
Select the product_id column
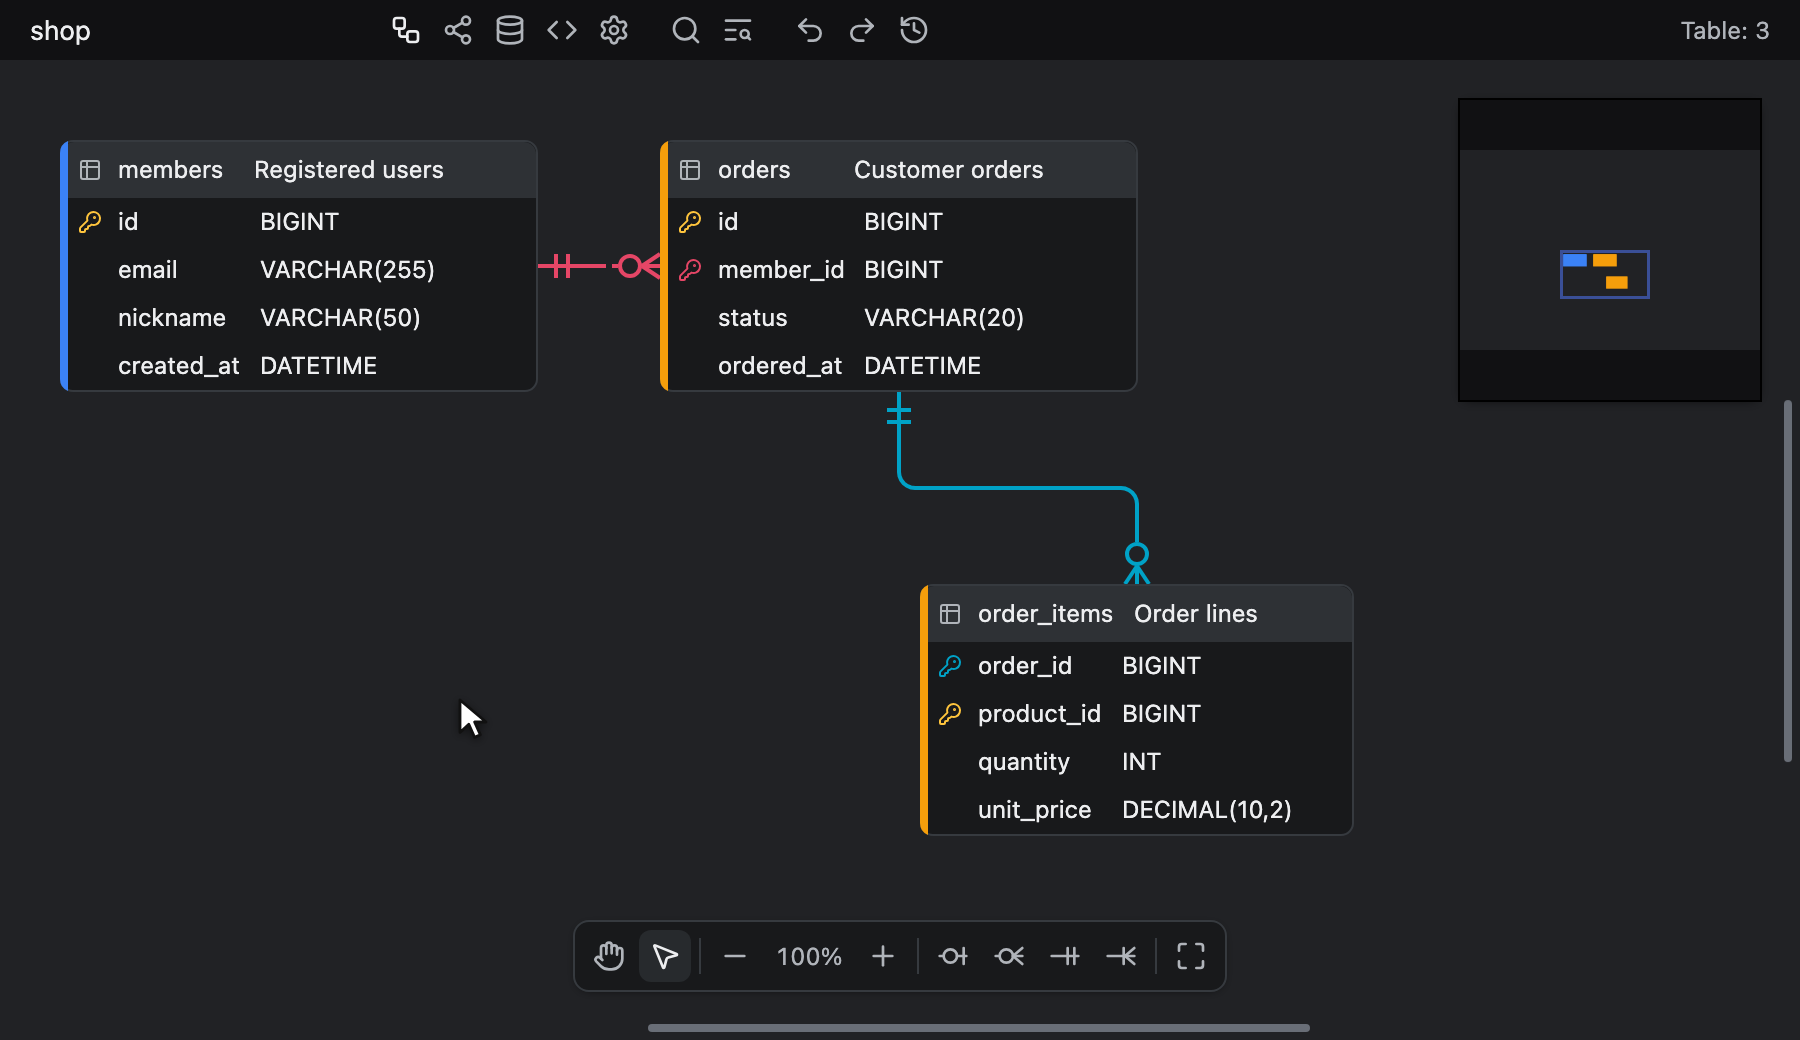[1140, 714]
